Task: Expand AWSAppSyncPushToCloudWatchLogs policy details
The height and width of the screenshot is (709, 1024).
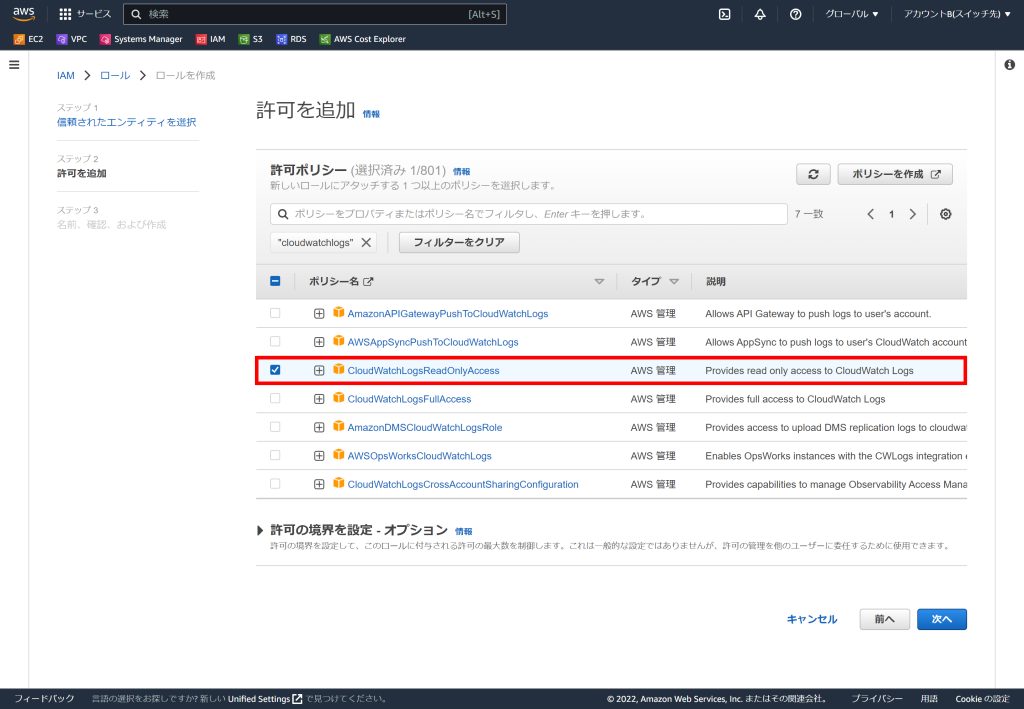Action: coord(319,342)
